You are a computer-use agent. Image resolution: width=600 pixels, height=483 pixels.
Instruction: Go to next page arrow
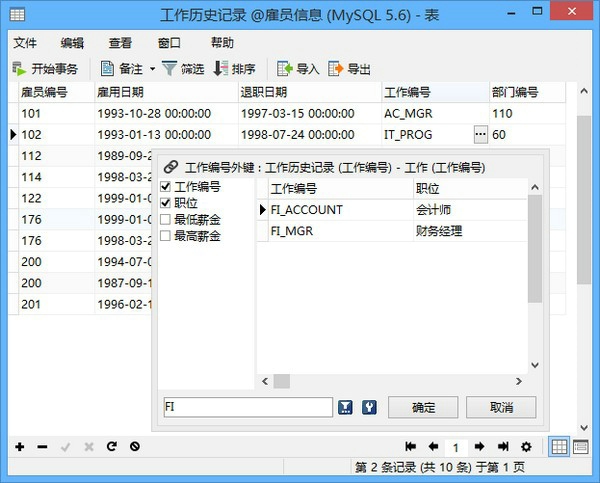tap(479, 446)
